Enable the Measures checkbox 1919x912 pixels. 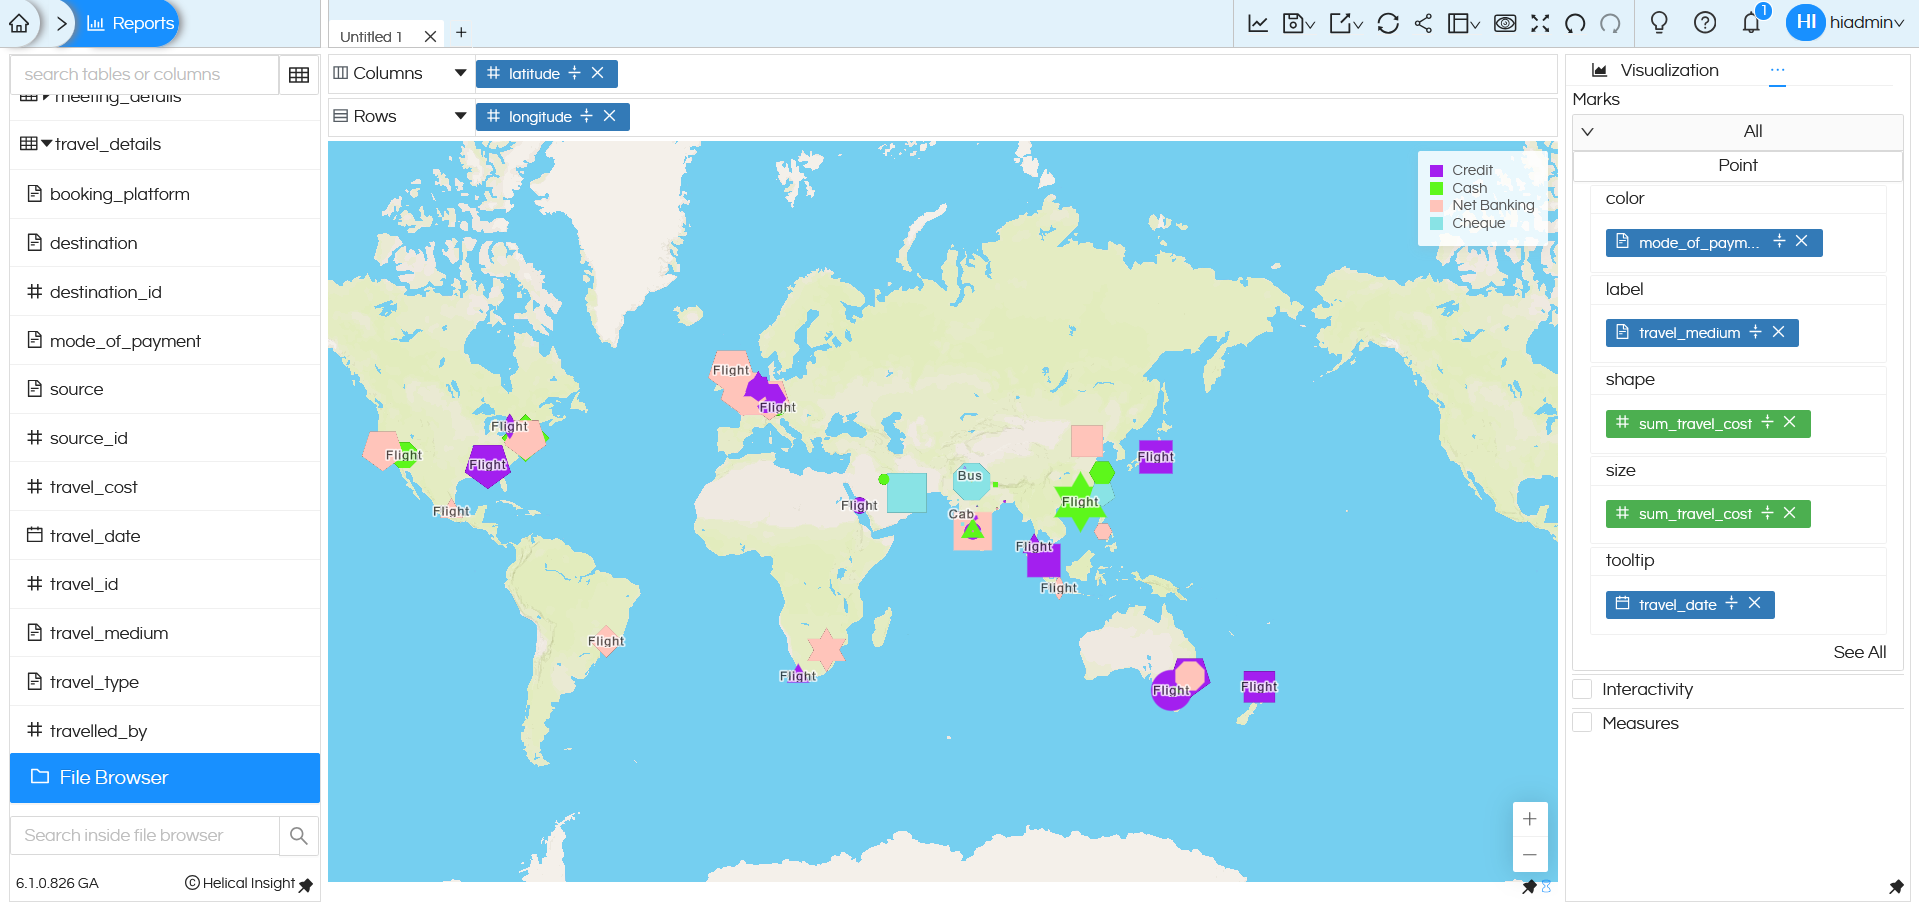click(x=1582, y=722)
